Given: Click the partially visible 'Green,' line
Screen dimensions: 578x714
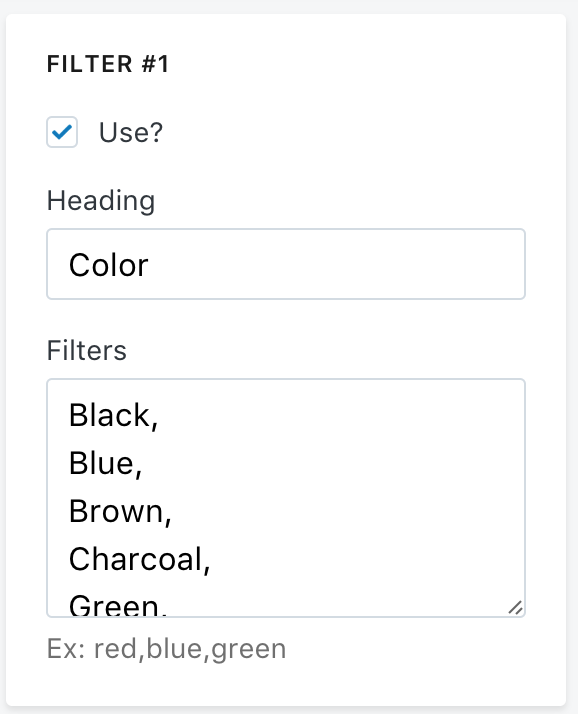Looking at the screenshot, I should 118,605.
